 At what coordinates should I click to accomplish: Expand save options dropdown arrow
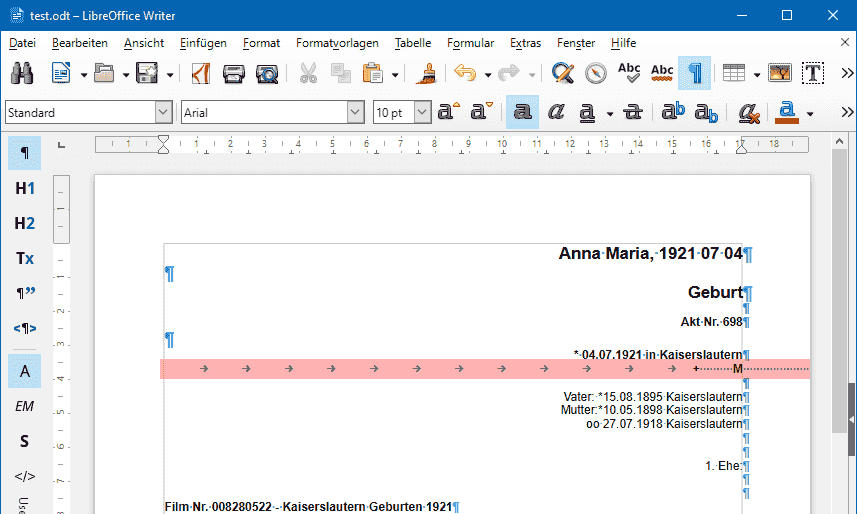tap(169, 75)
